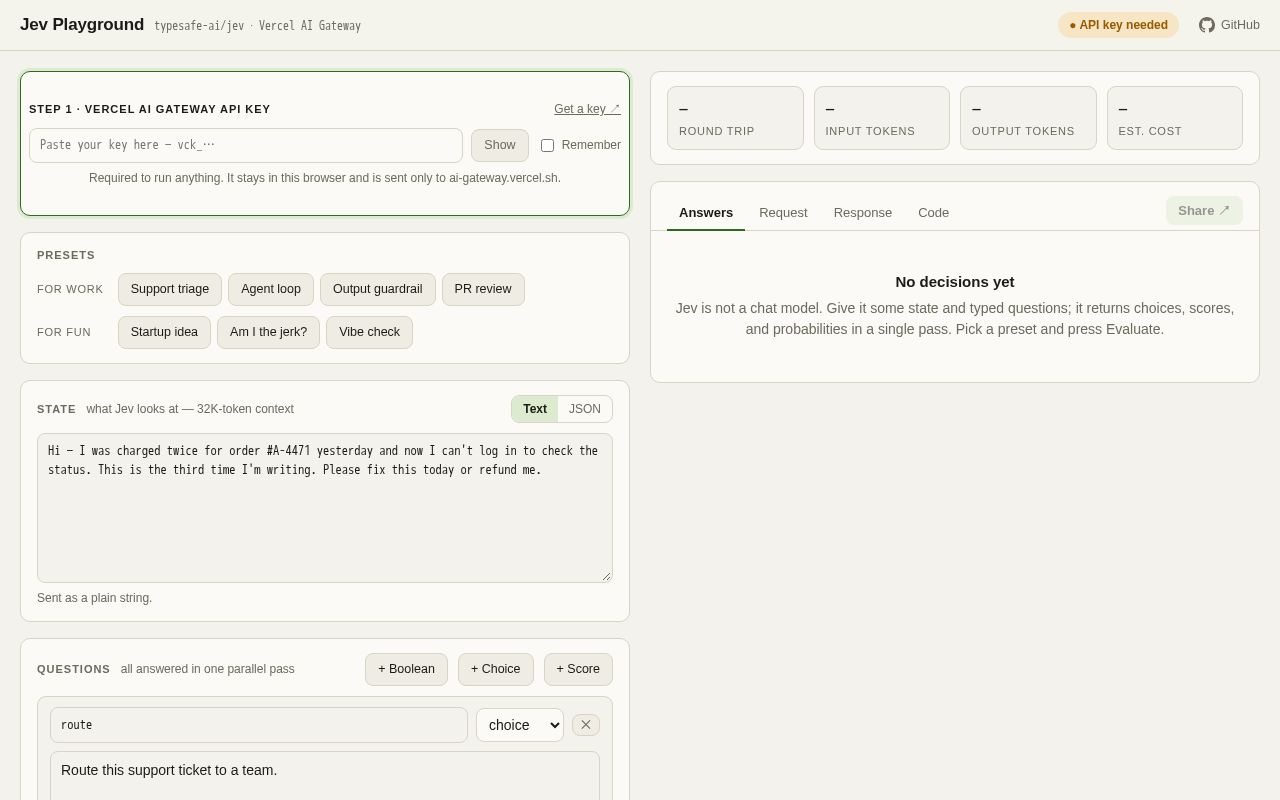Focus the API key input field

tap(246, 145)
